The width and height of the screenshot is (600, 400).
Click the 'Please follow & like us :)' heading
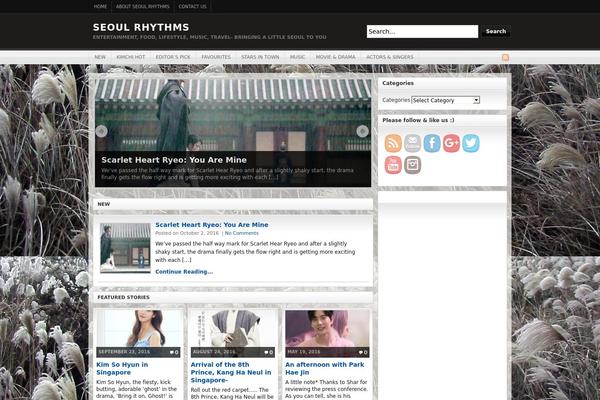tap(418, 120)
